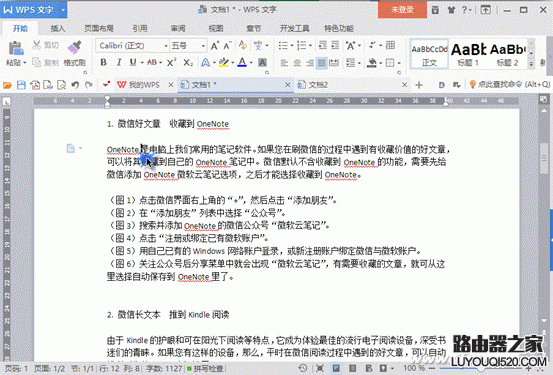Apply the 标题 1 style
Viewport: 553px width, 375px height.
tap(468, 55)
